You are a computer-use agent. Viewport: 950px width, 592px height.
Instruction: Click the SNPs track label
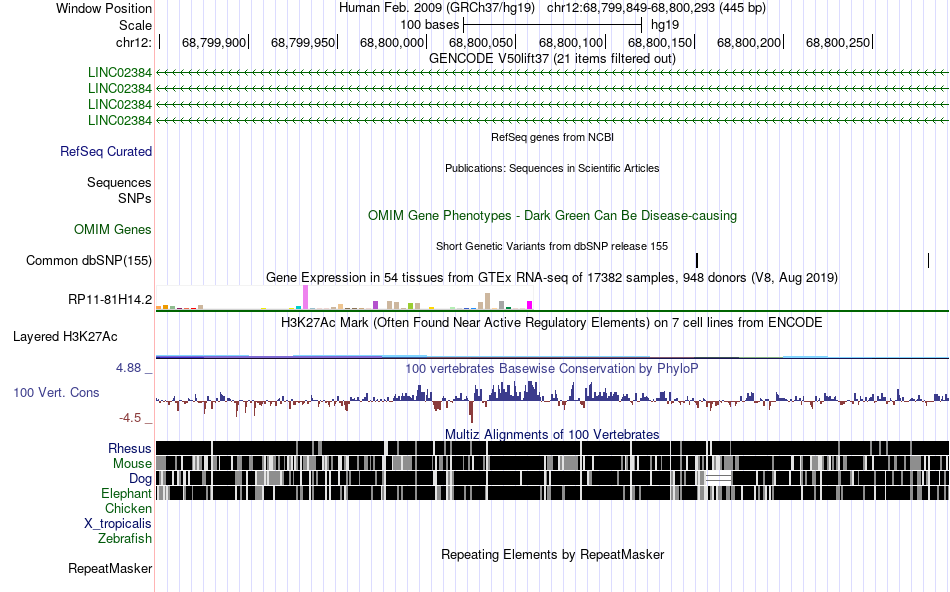point(135,198)
